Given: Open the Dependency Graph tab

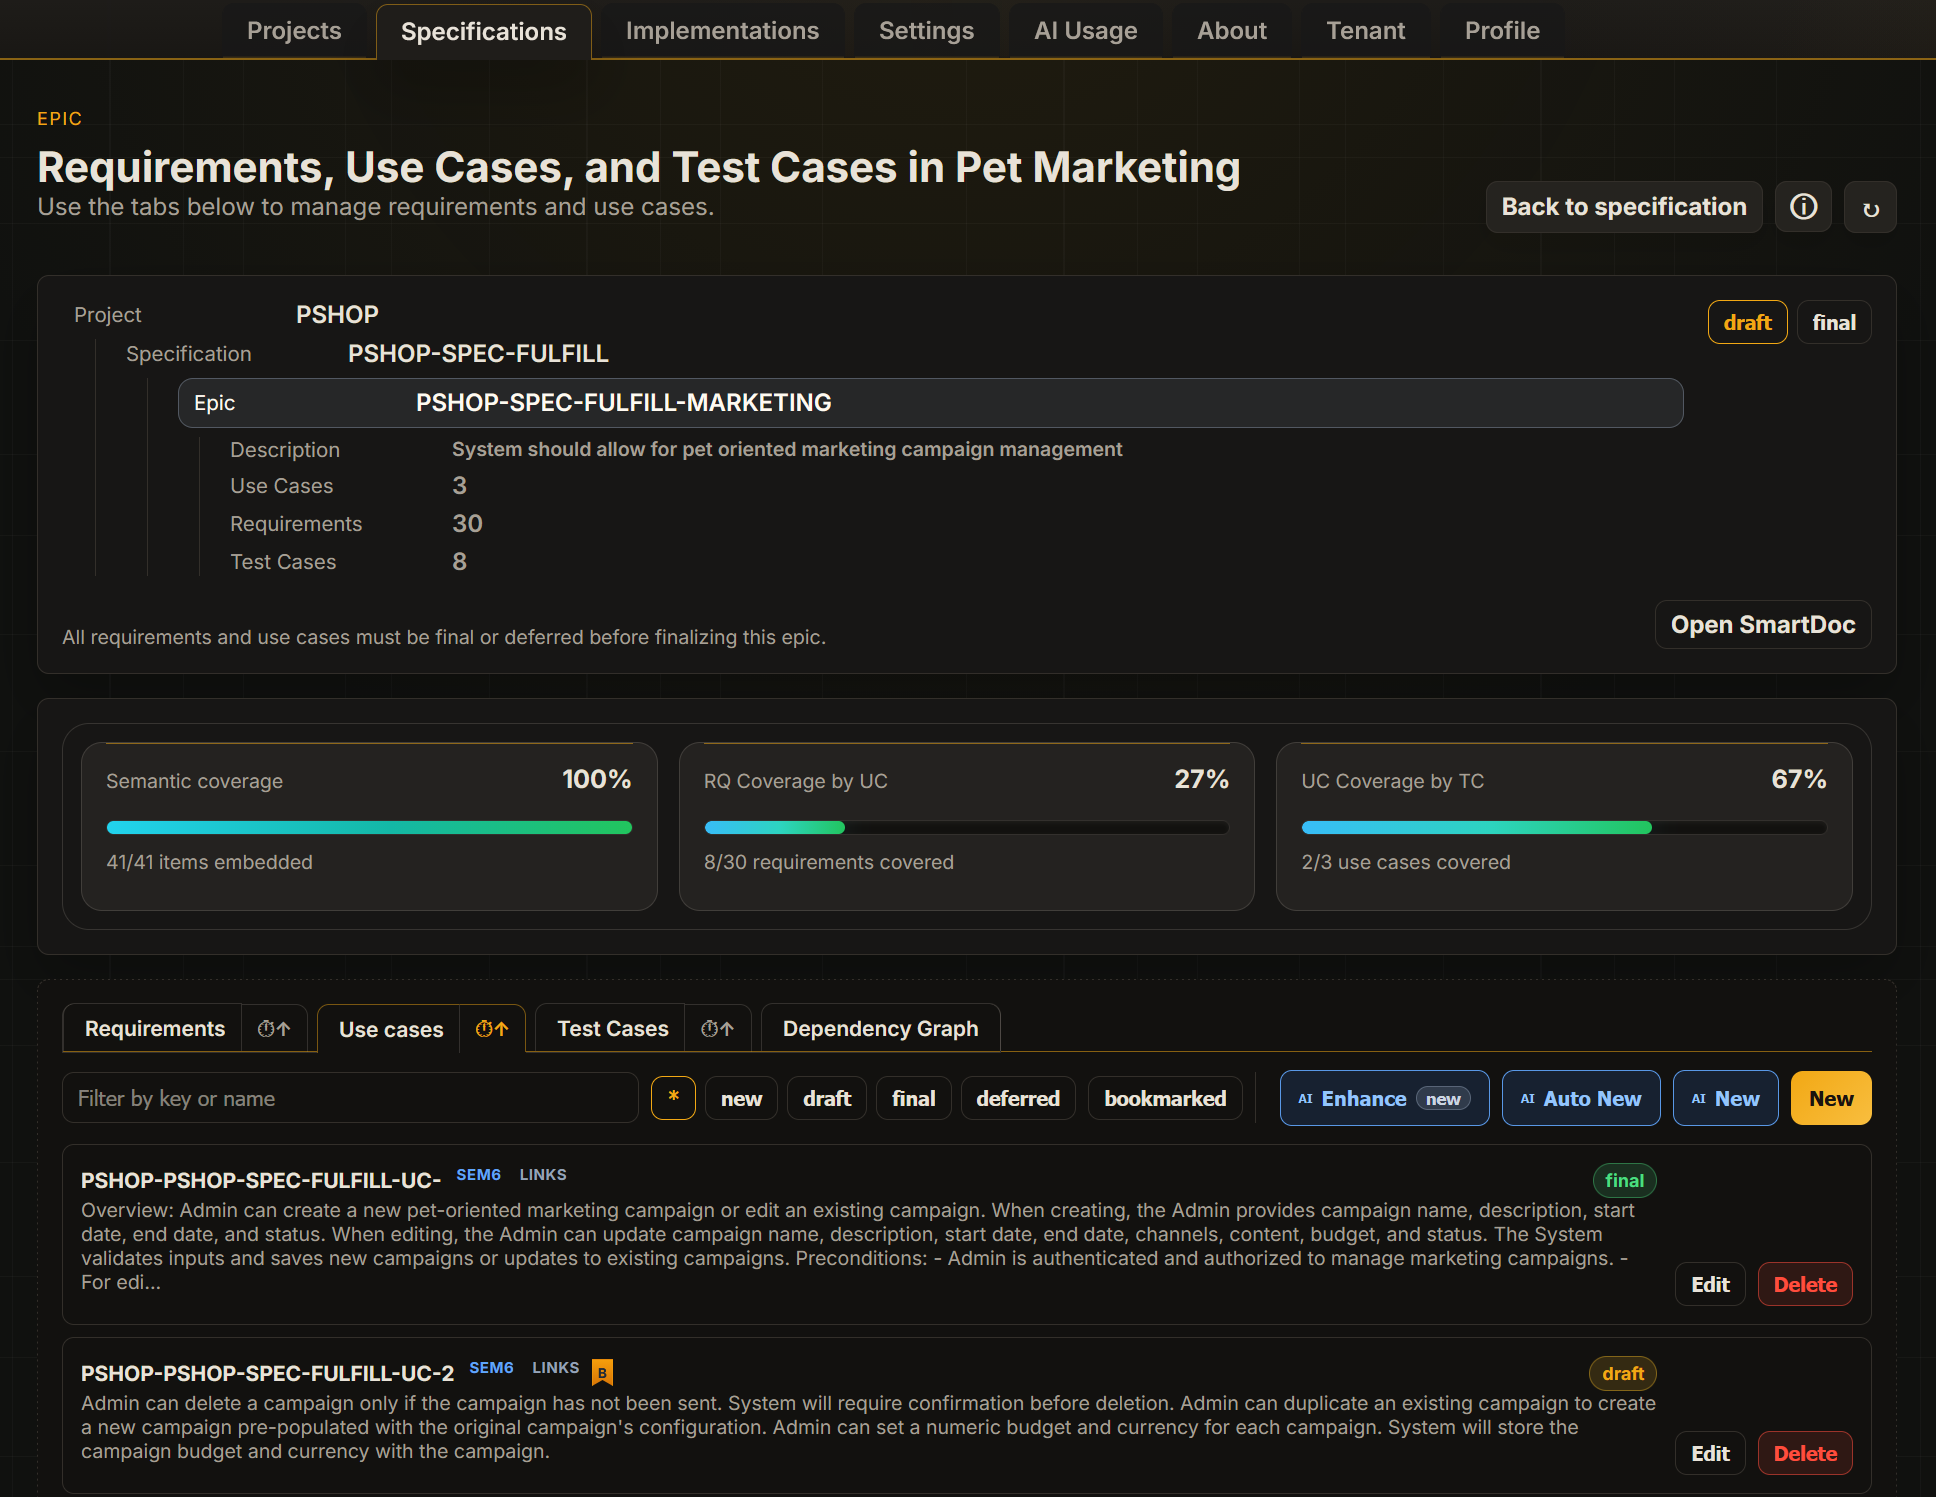Looking at the screenshot, I should pyautogui.click(x=881, y=1028).
